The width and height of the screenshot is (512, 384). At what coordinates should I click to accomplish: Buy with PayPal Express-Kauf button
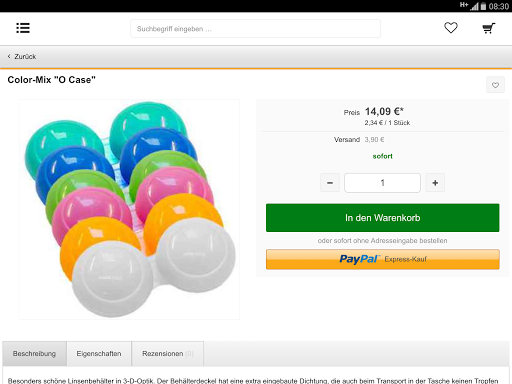pyautogui.click(x=383, y=259)
